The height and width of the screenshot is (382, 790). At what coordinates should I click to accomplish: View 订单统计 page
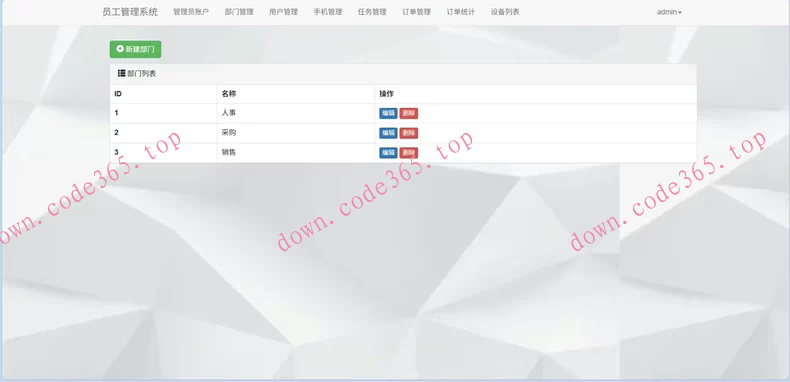click(460, 12)
